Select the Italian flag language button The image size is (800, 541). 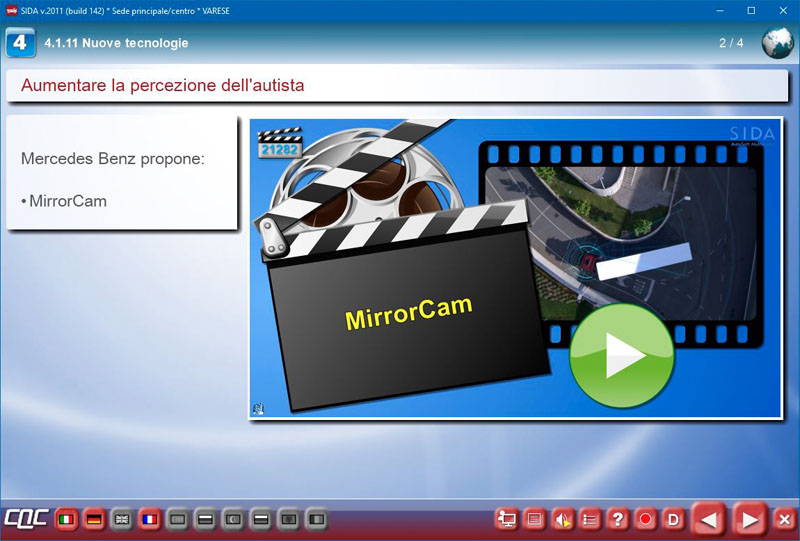click(66, 520)
